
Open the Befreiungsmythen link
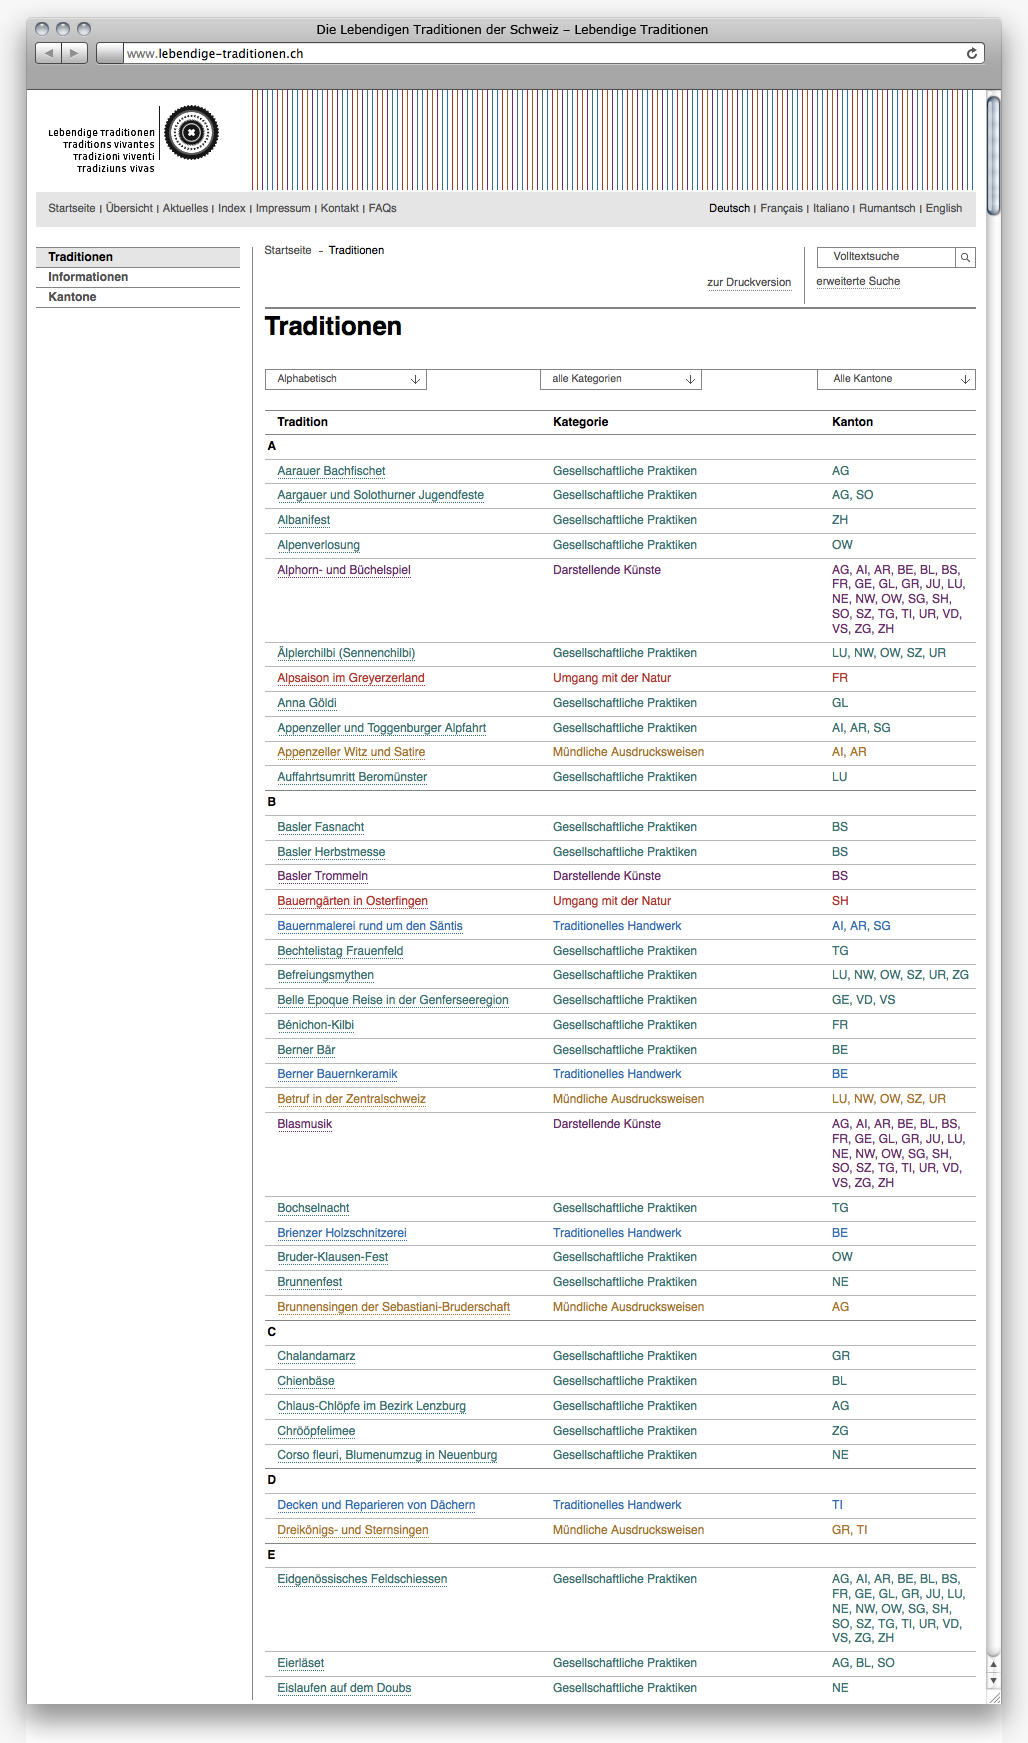click(325, 975)
